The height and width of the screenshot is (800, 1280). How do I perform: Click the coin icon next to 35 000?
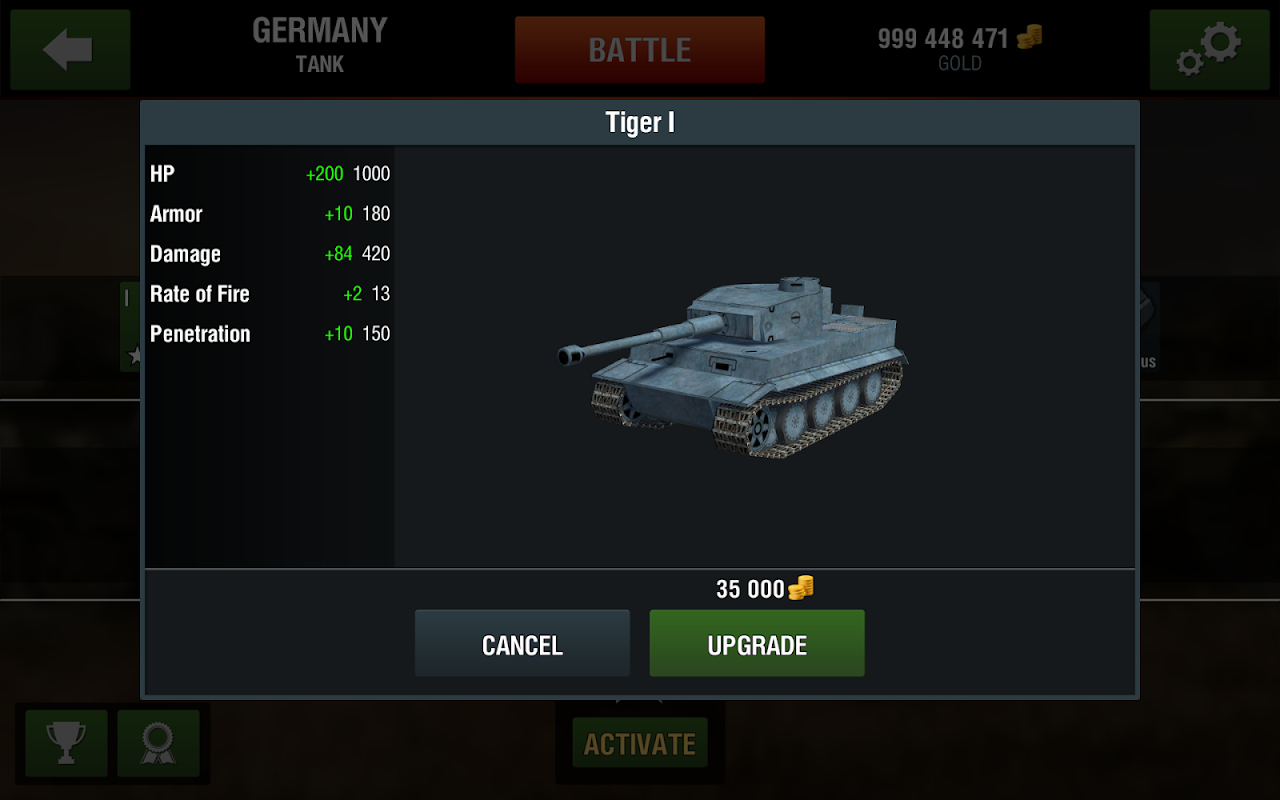pyautogui.click(x=801, y=589)
